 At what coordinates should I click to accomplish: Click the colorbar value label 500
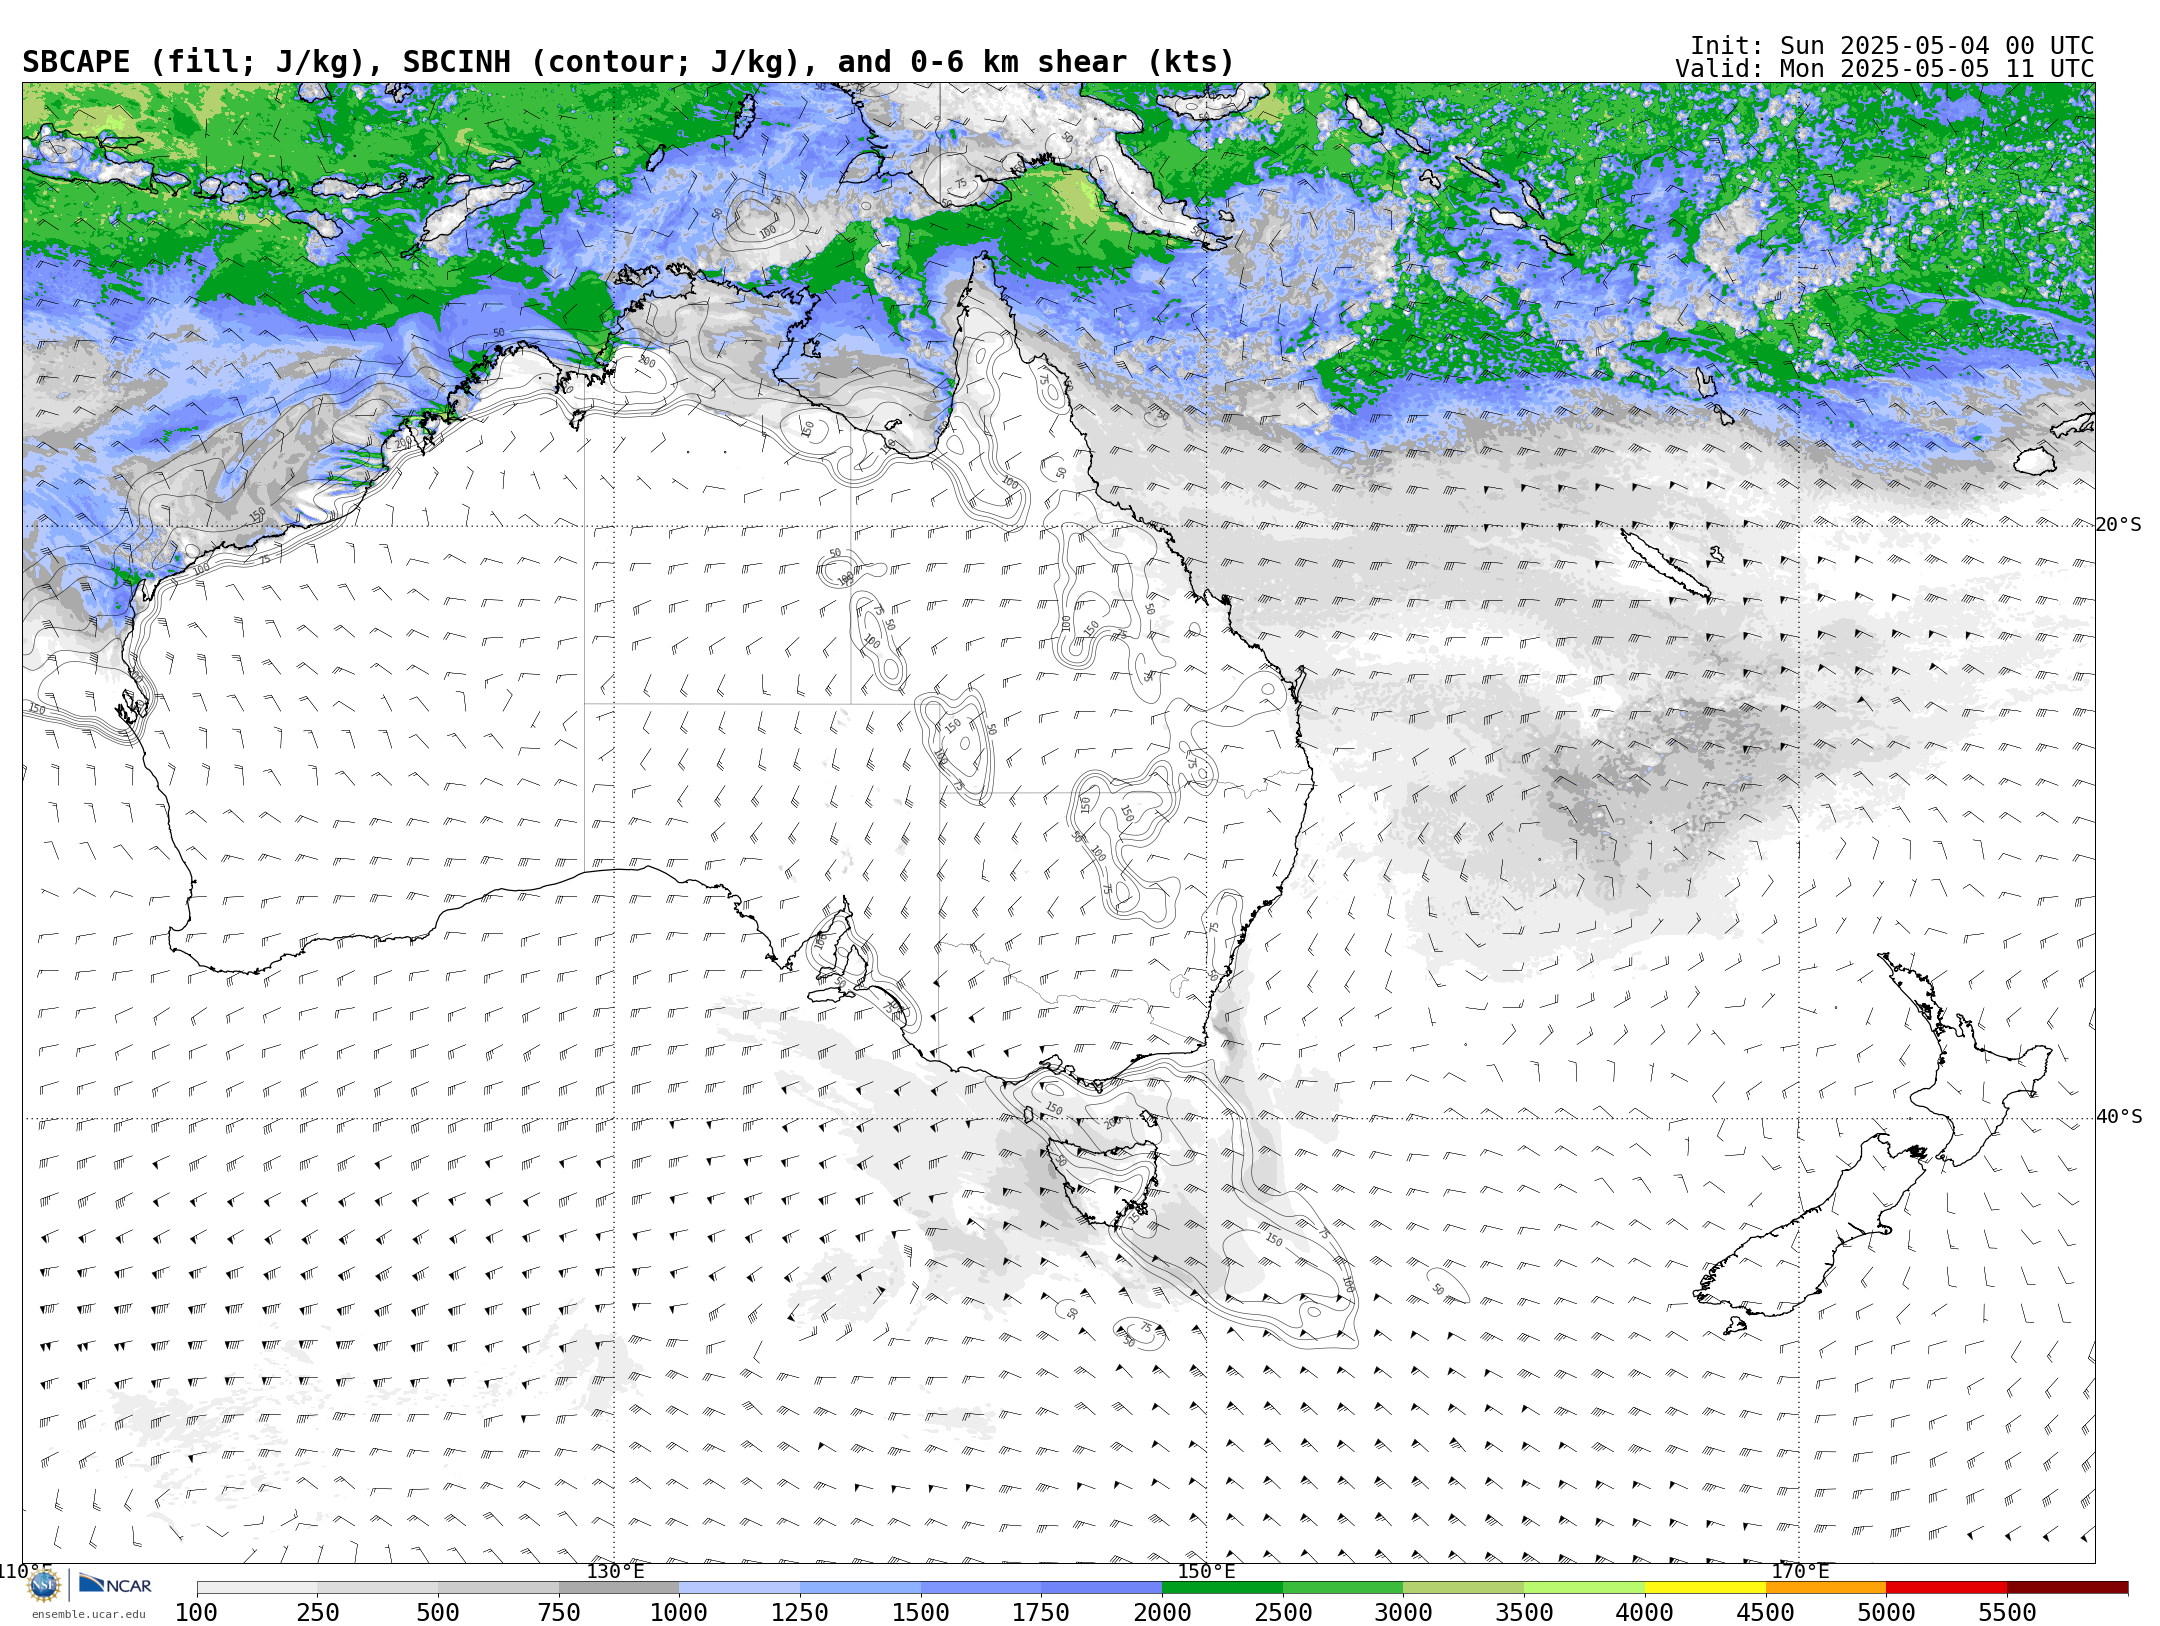(438, 1613)
